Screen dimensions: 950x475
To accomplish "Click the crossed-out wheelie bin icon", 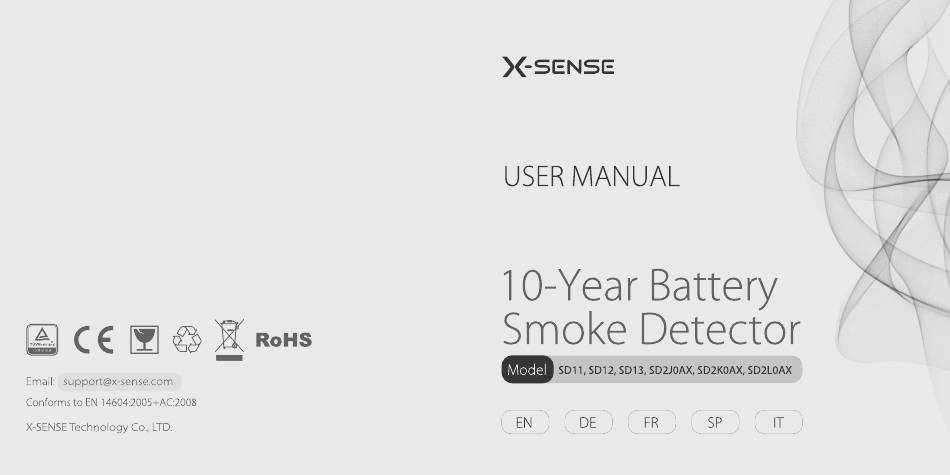I will coord(229,340).
